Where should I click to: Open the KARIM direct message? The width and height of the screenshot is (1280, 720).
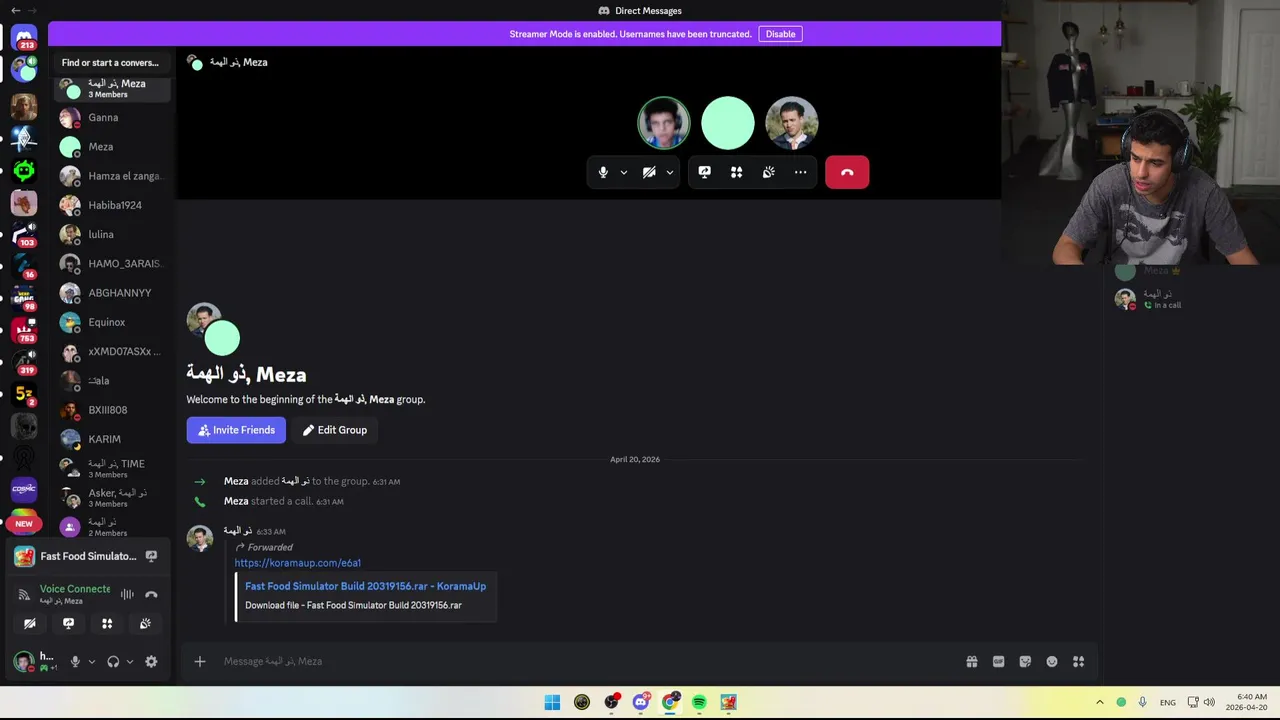(112, 439)
